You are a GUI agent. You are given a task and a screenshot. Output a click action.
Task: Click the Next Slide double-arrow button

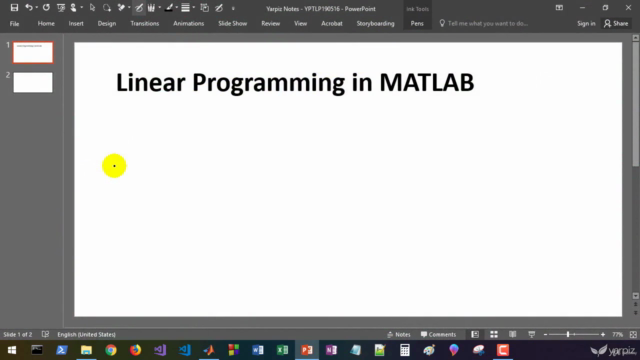click(x=636, y=313)
